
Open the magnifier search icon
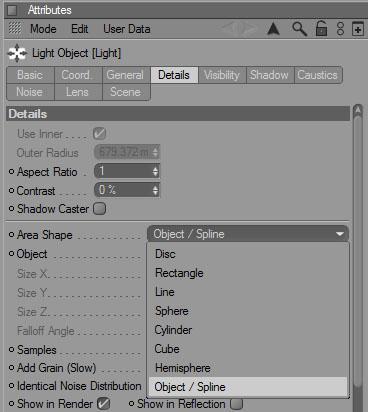pyautogui.click(x=299, y=29)
